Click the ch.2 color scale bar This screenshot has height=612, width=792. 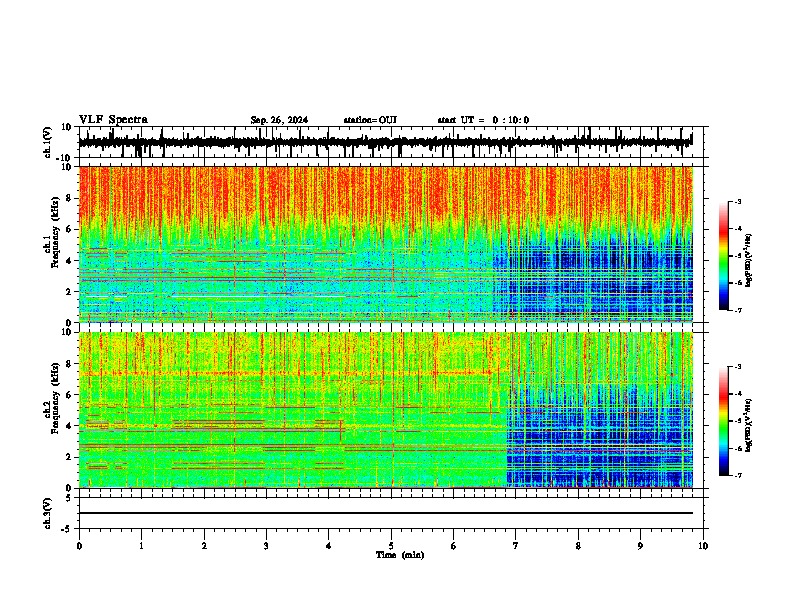coord(724,421)
